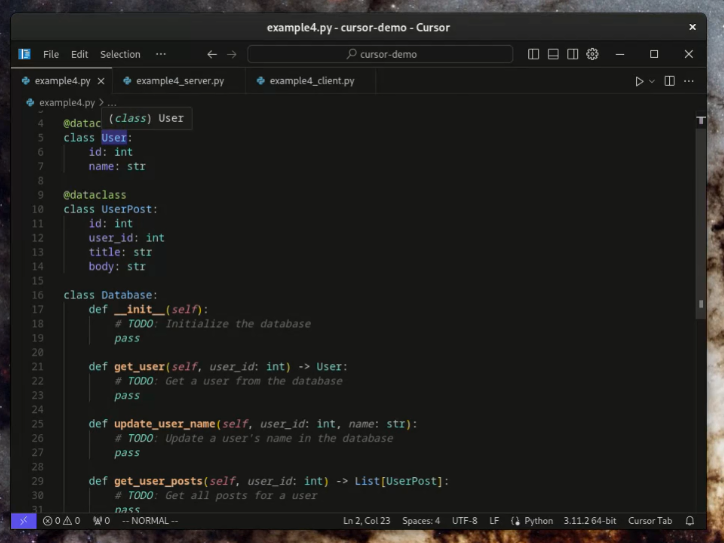Viewport: 724px width, 543px height.
Task: Toggle the primary side bar layout icon
Action: [533, 54]
